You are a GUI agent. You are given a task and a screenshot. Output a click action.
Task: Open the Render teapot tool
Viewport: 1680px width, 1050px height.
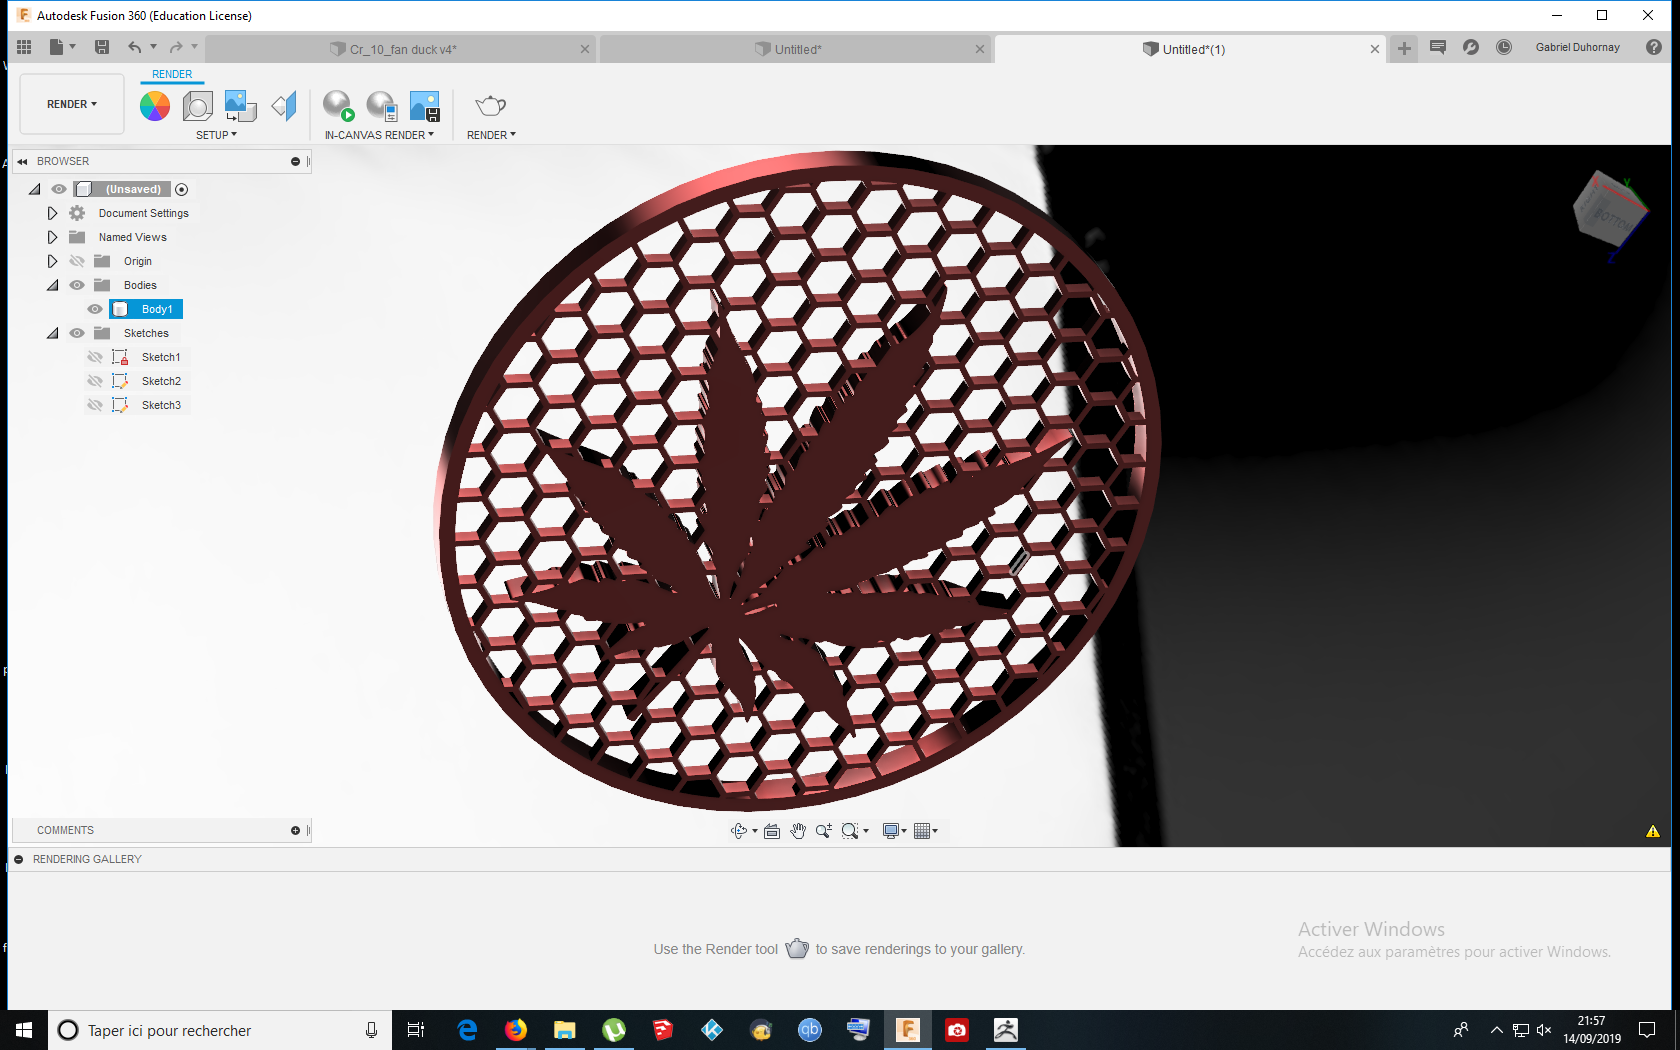(490, 105)
